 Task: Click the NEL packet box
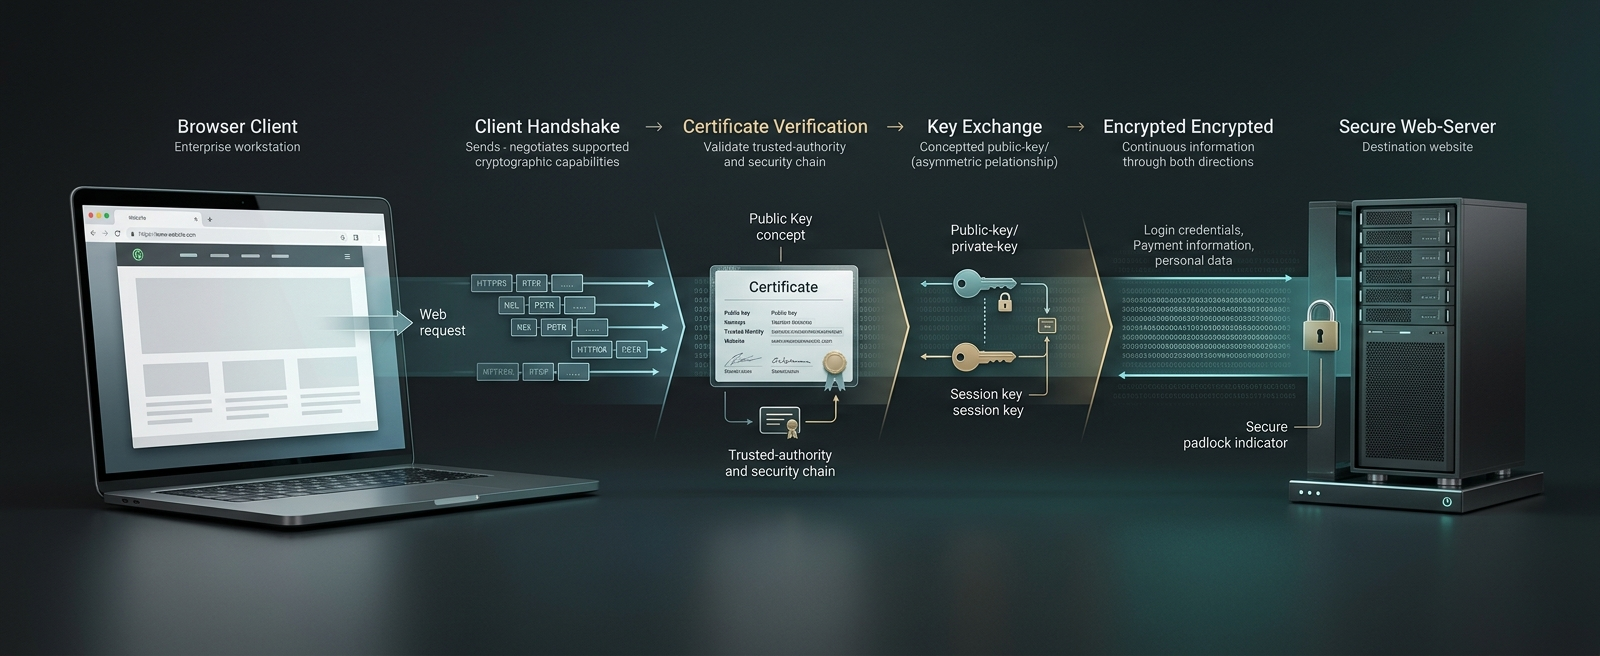tap(511, 305)
